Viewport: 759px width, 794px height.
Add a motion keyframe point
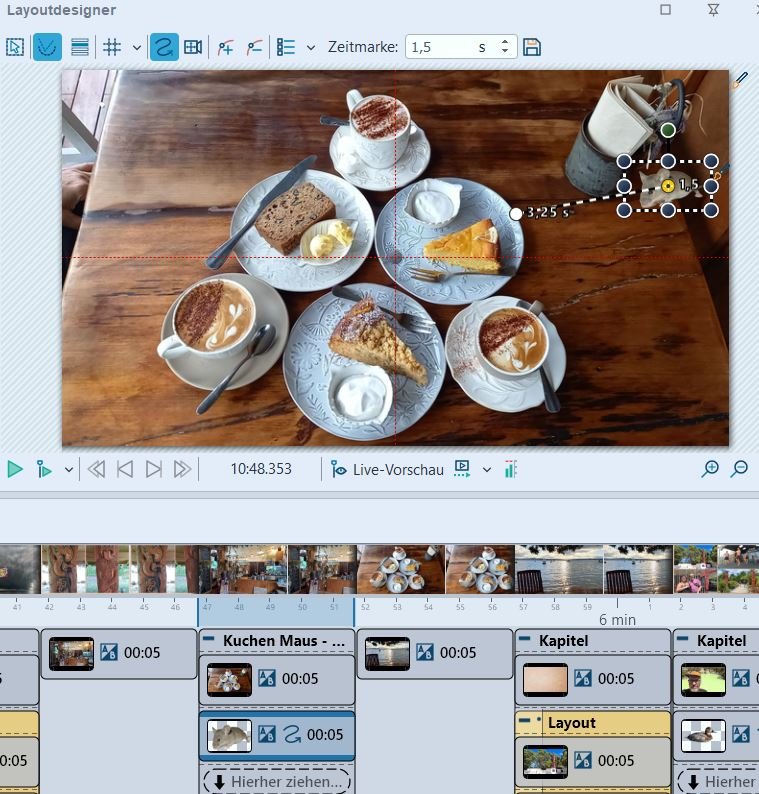[x=225, y=47]
